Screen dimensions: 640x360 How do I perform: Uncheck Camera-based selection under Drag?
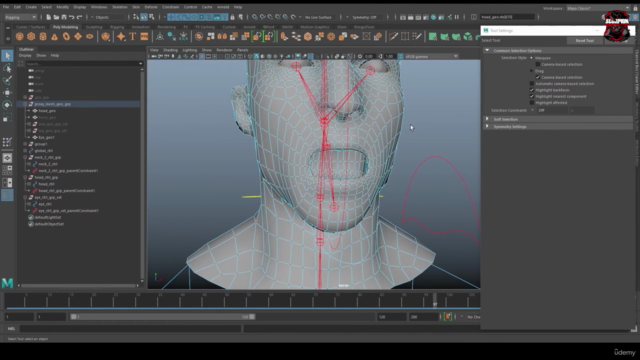point(538,77)
